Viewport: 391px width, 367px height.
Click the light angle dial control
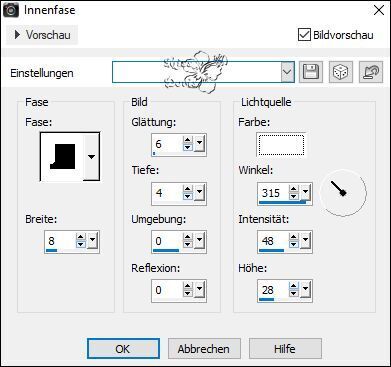(x=343, y=192)
